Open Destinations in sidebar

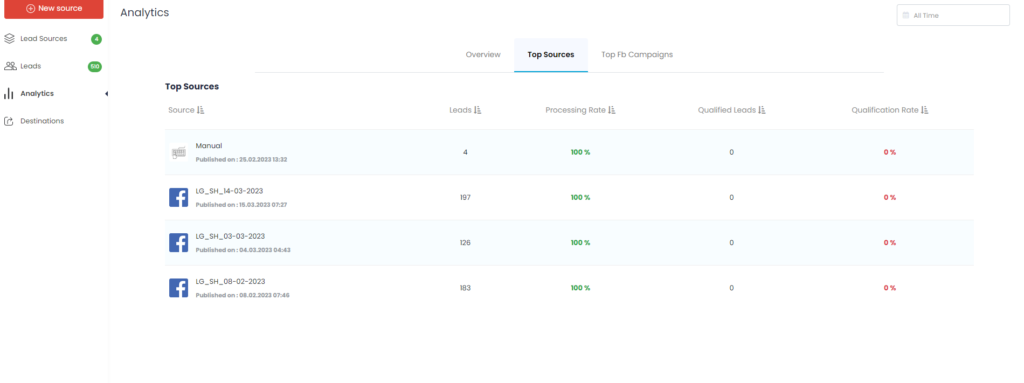click(x=42, y=121)
